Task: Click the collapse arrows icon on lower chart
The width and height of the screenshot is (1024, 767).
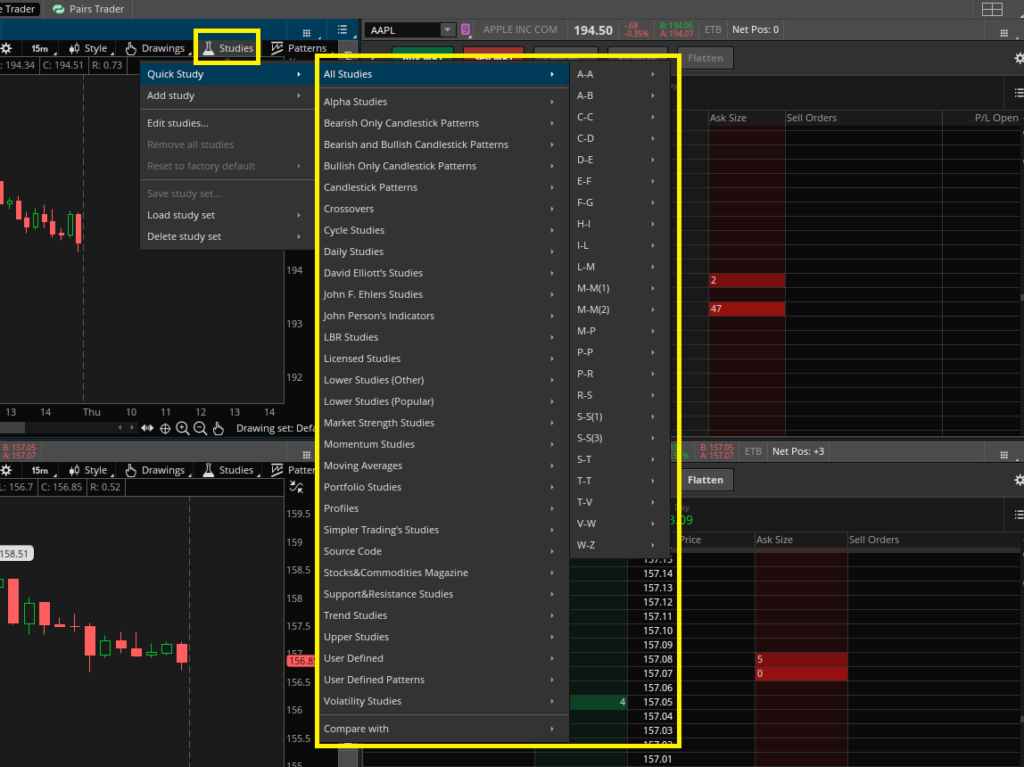Action: click(296, 487)
